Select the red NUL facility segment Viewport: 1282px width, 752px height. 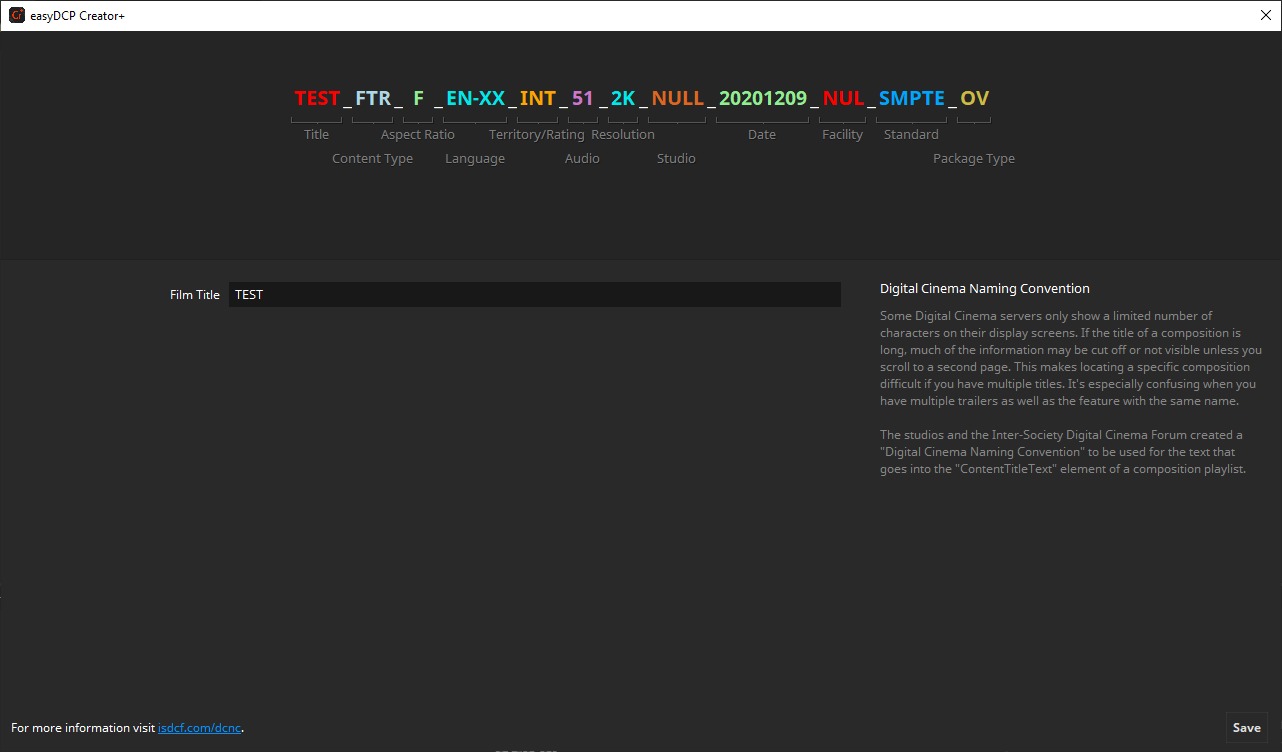click(843, 98)
